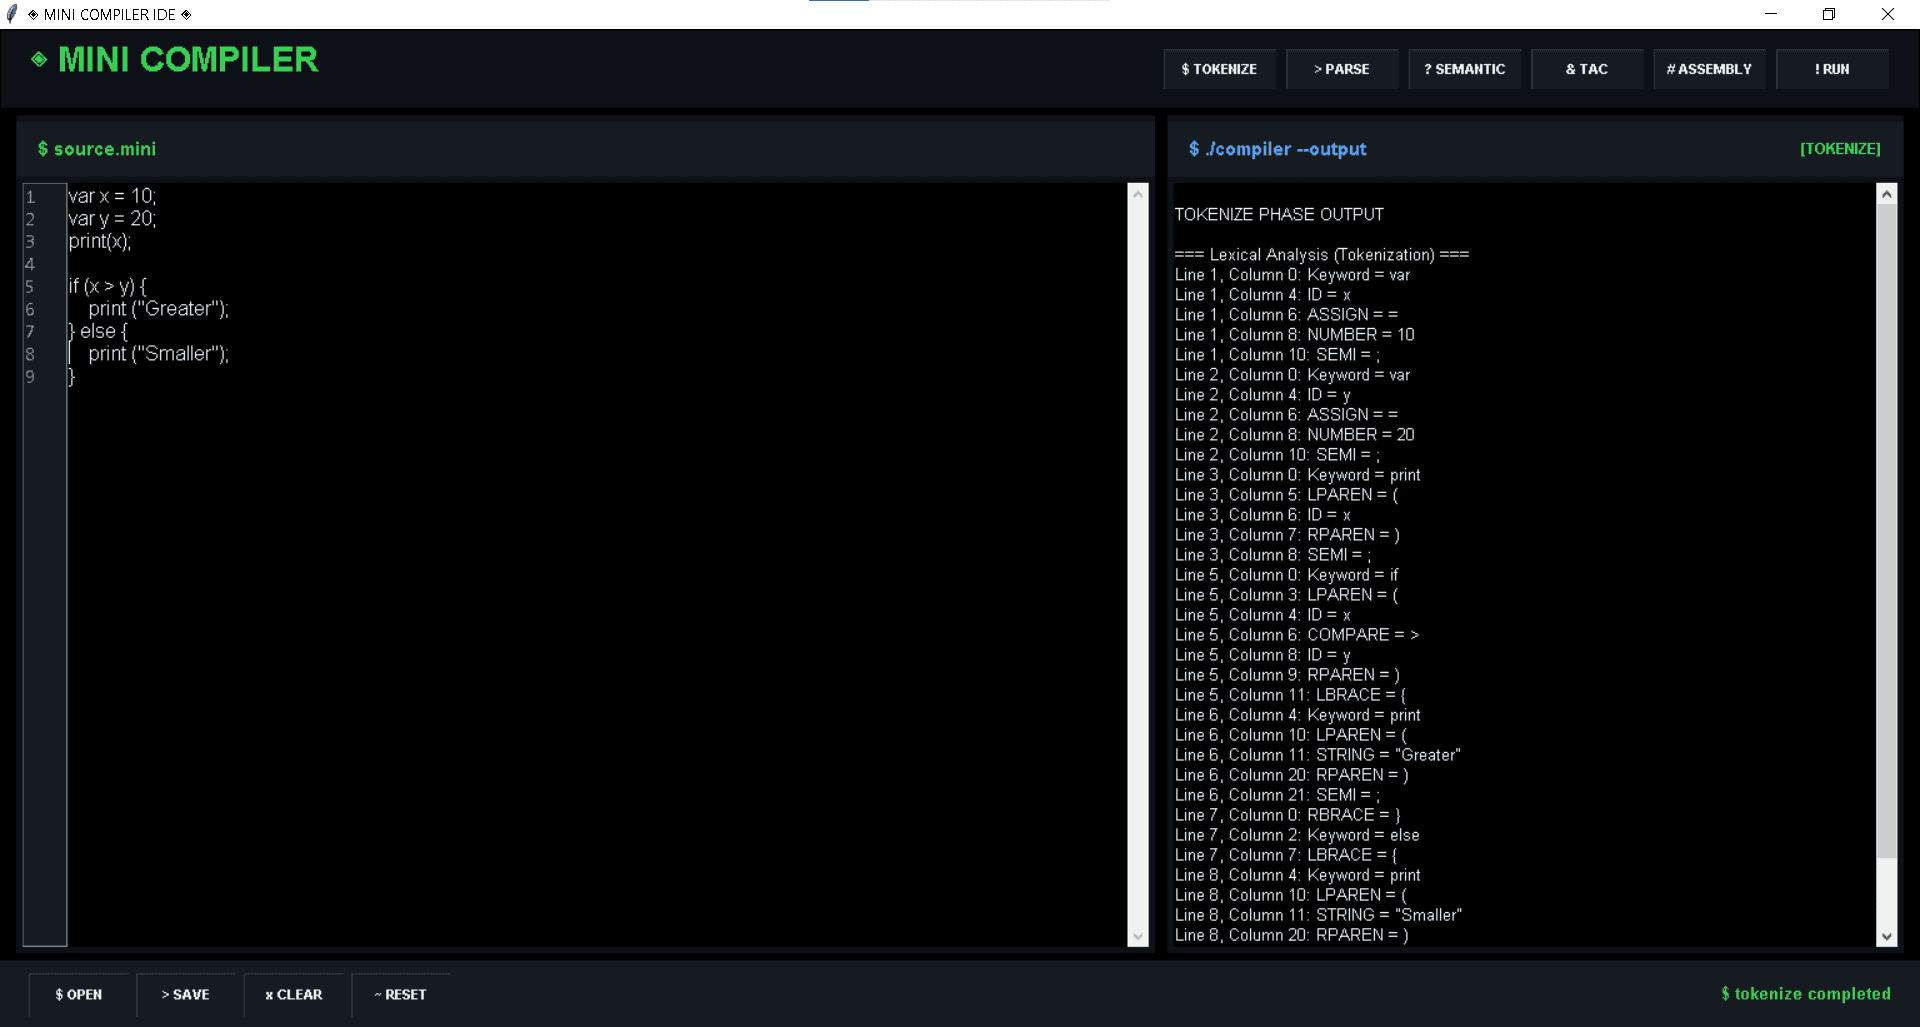Click code line 'print ("Smaller");'
1920x1027 pixels.
[x=159, y=354]
